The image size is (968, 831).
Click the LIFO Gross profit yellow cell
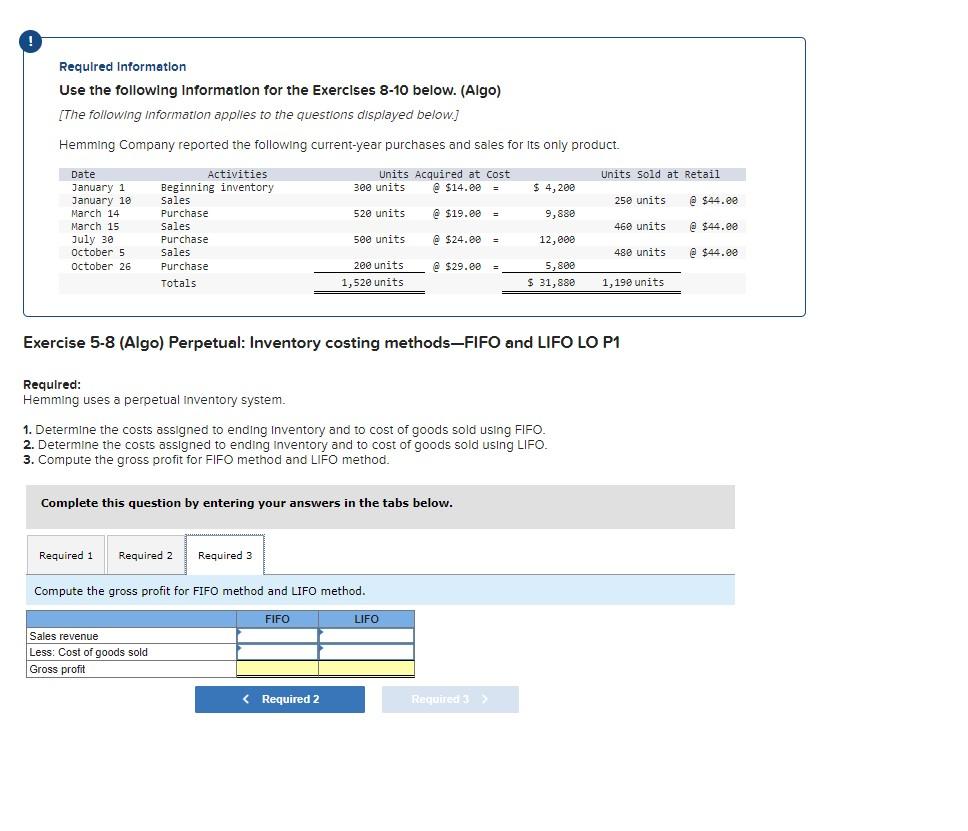click(366, 669)
